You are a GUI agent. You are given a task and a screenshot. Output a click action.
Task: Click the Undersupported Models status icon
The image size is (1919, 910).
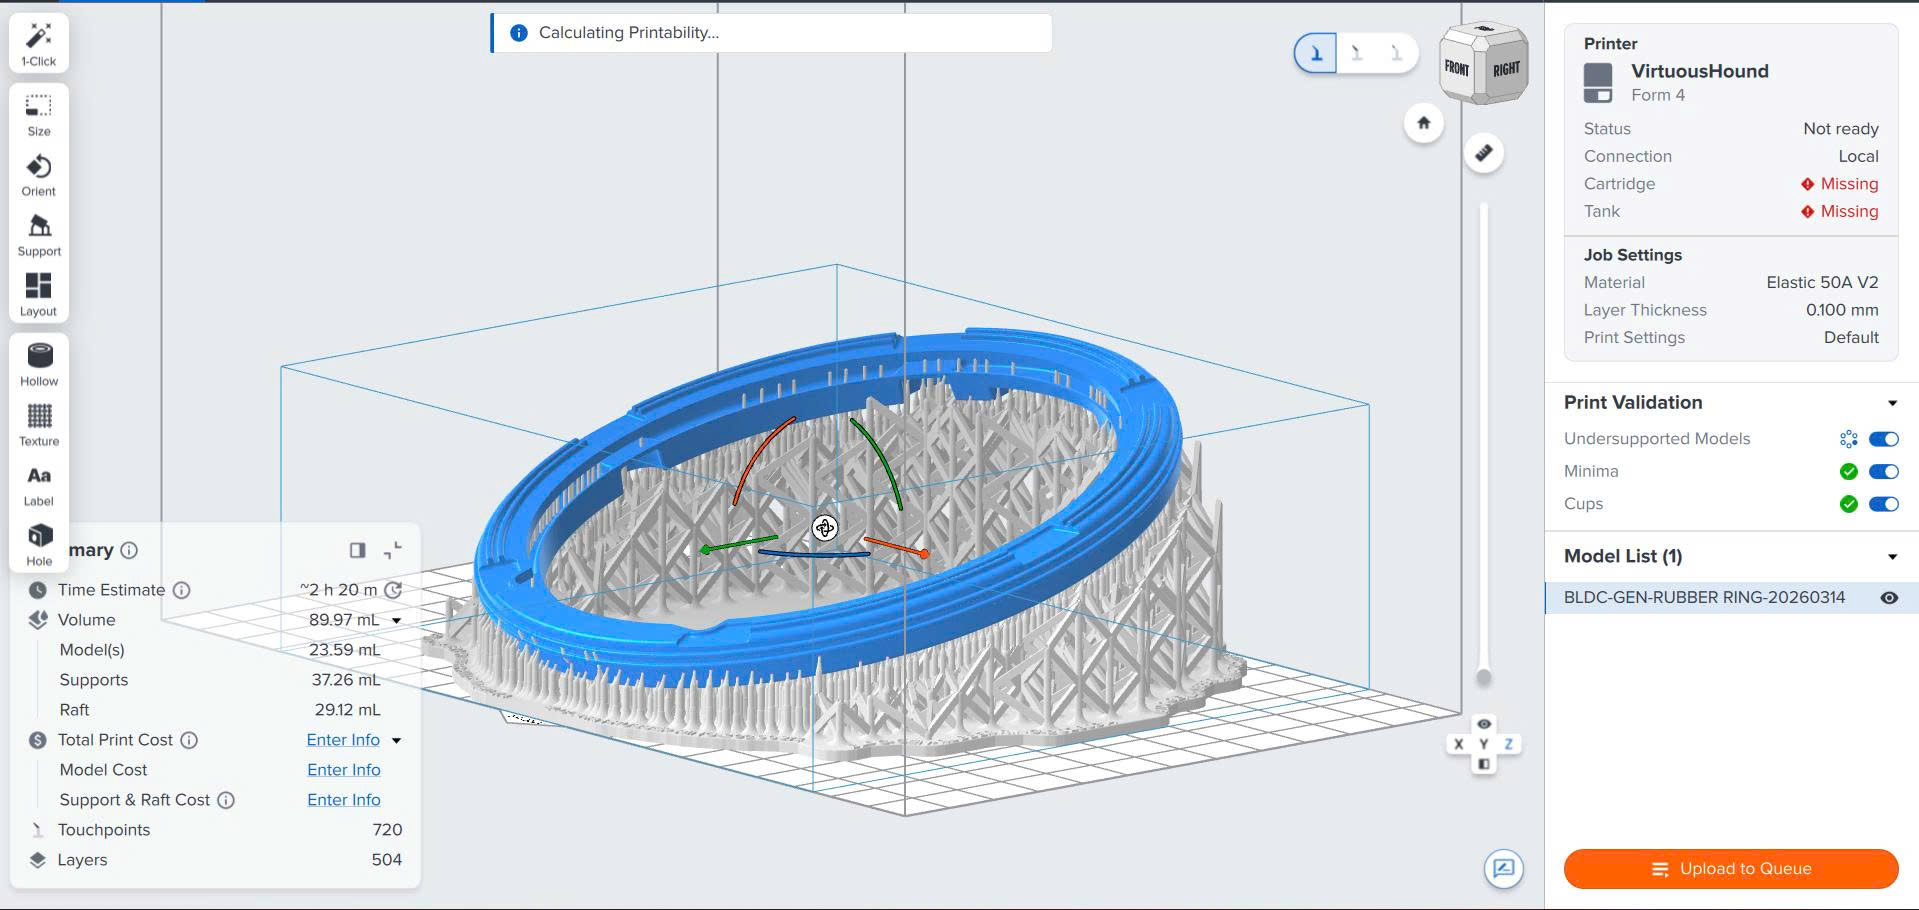pos(1848,439)
